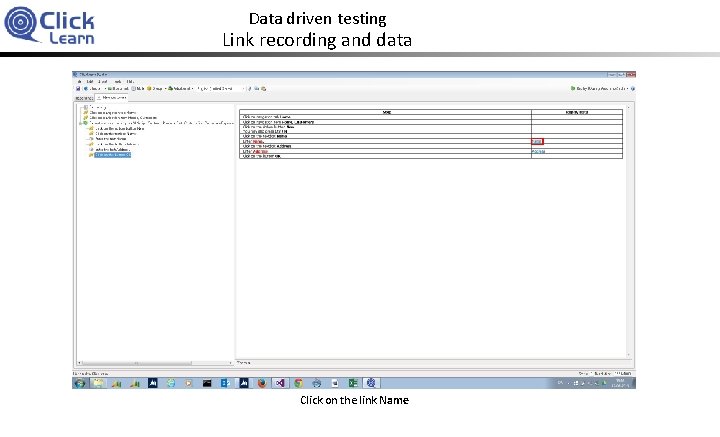Image resolution: width=720 pixels, height=437 pixels.
Task: Collapse the expanded node in the recording tree
Action: (81, 123)
